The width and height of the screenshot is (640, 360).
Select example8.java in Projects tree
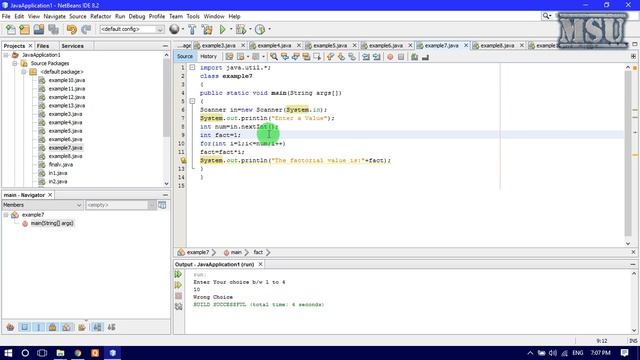pos(65,156)
